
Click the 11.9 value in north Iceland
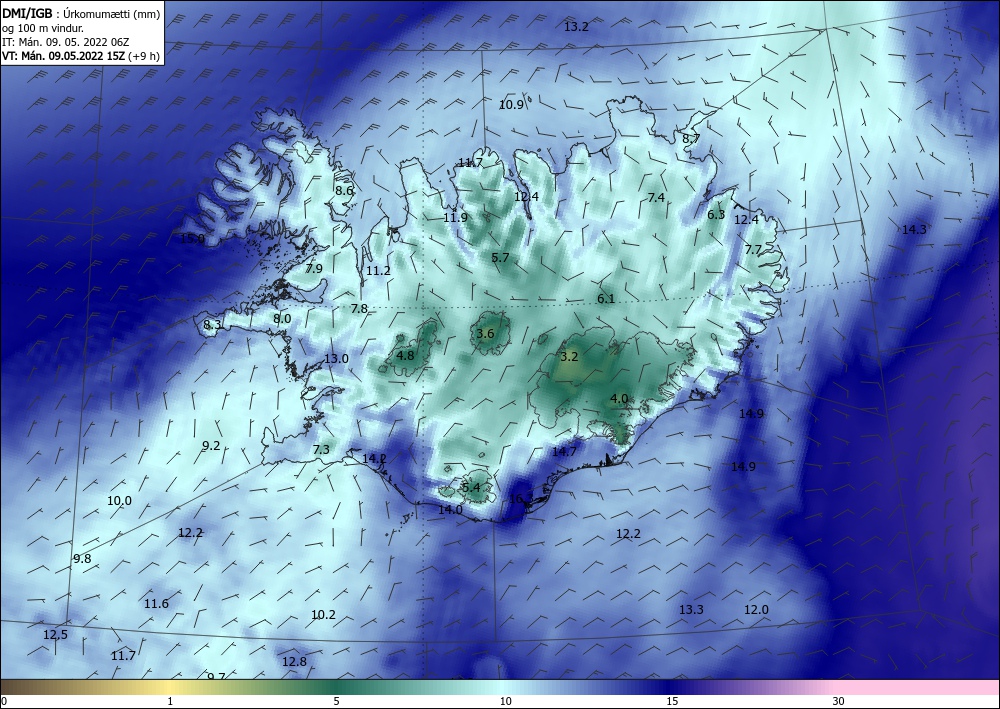tap(455, 218)
